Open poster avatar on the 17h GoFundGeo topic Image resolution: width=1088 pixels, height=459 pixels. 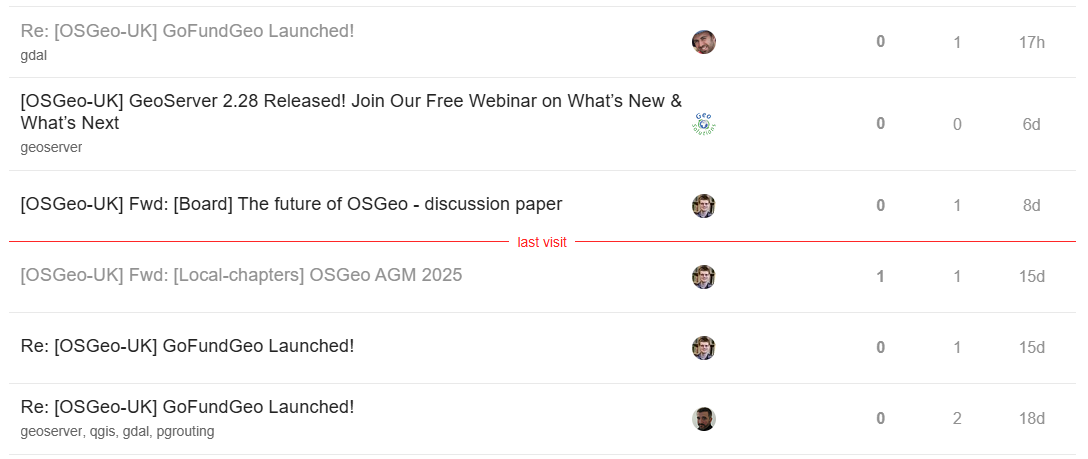[703, 42]
